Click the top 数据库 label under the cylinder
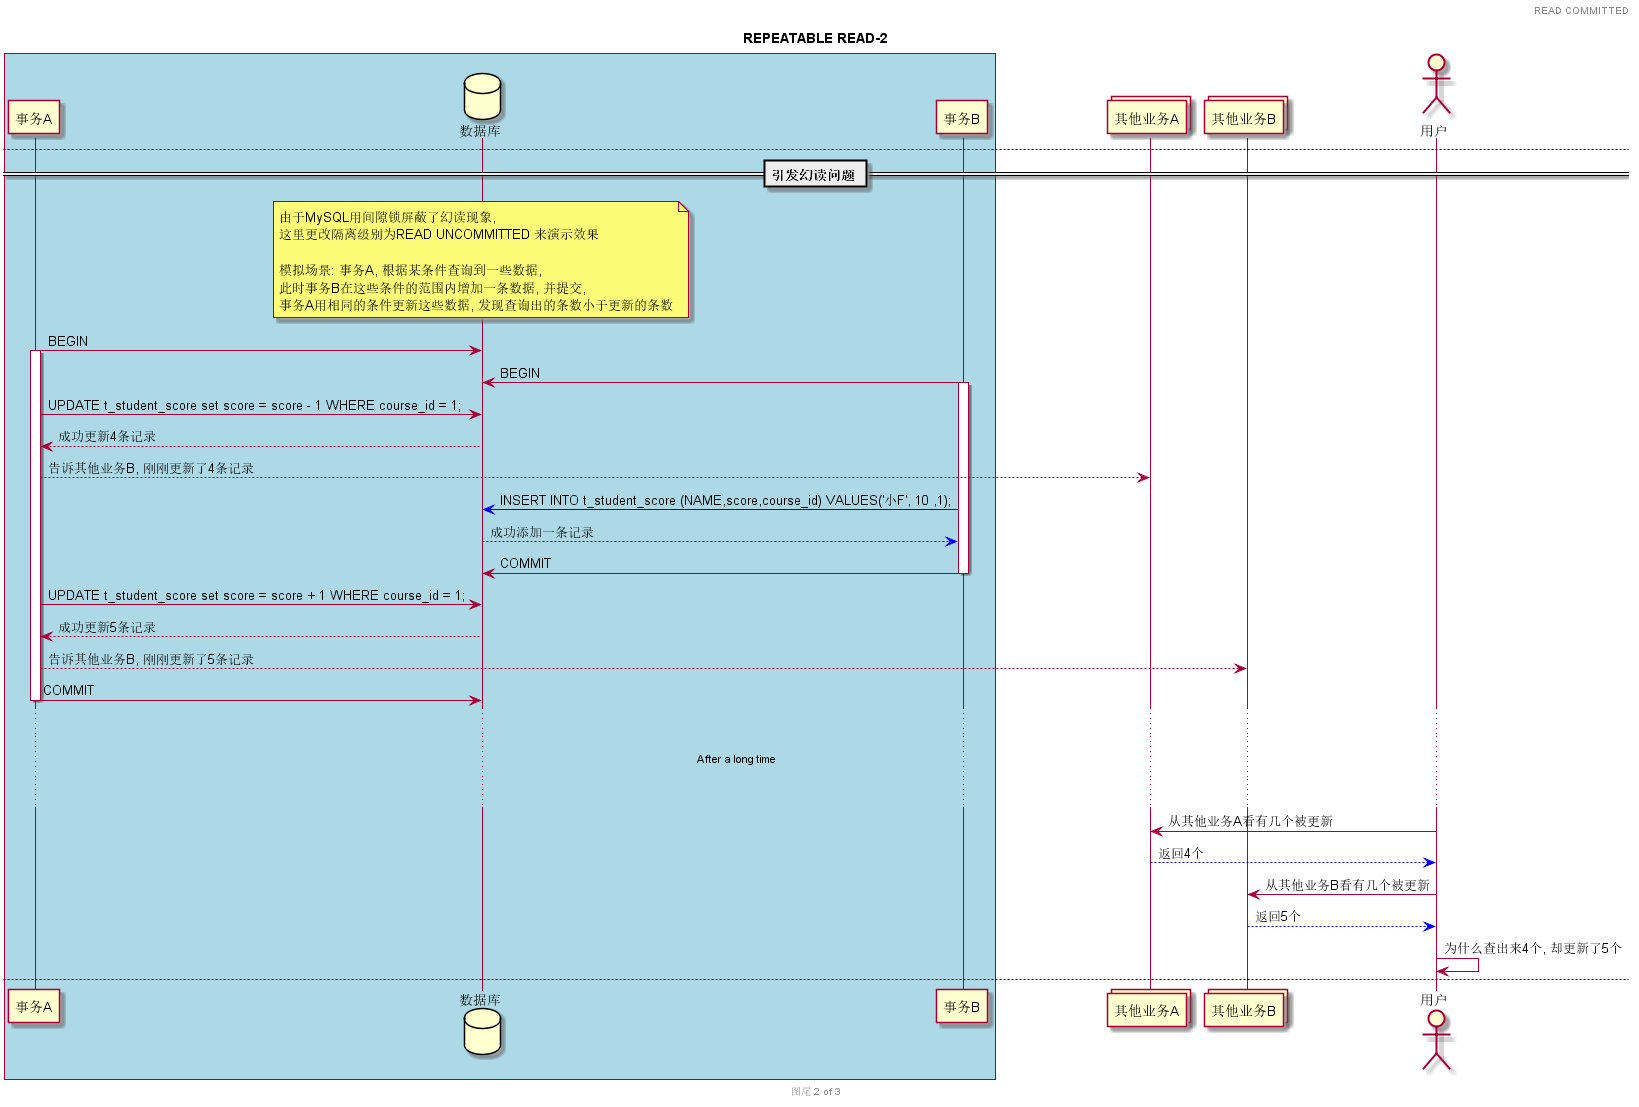The image size is (1639, 1107). tap(481, 131)
